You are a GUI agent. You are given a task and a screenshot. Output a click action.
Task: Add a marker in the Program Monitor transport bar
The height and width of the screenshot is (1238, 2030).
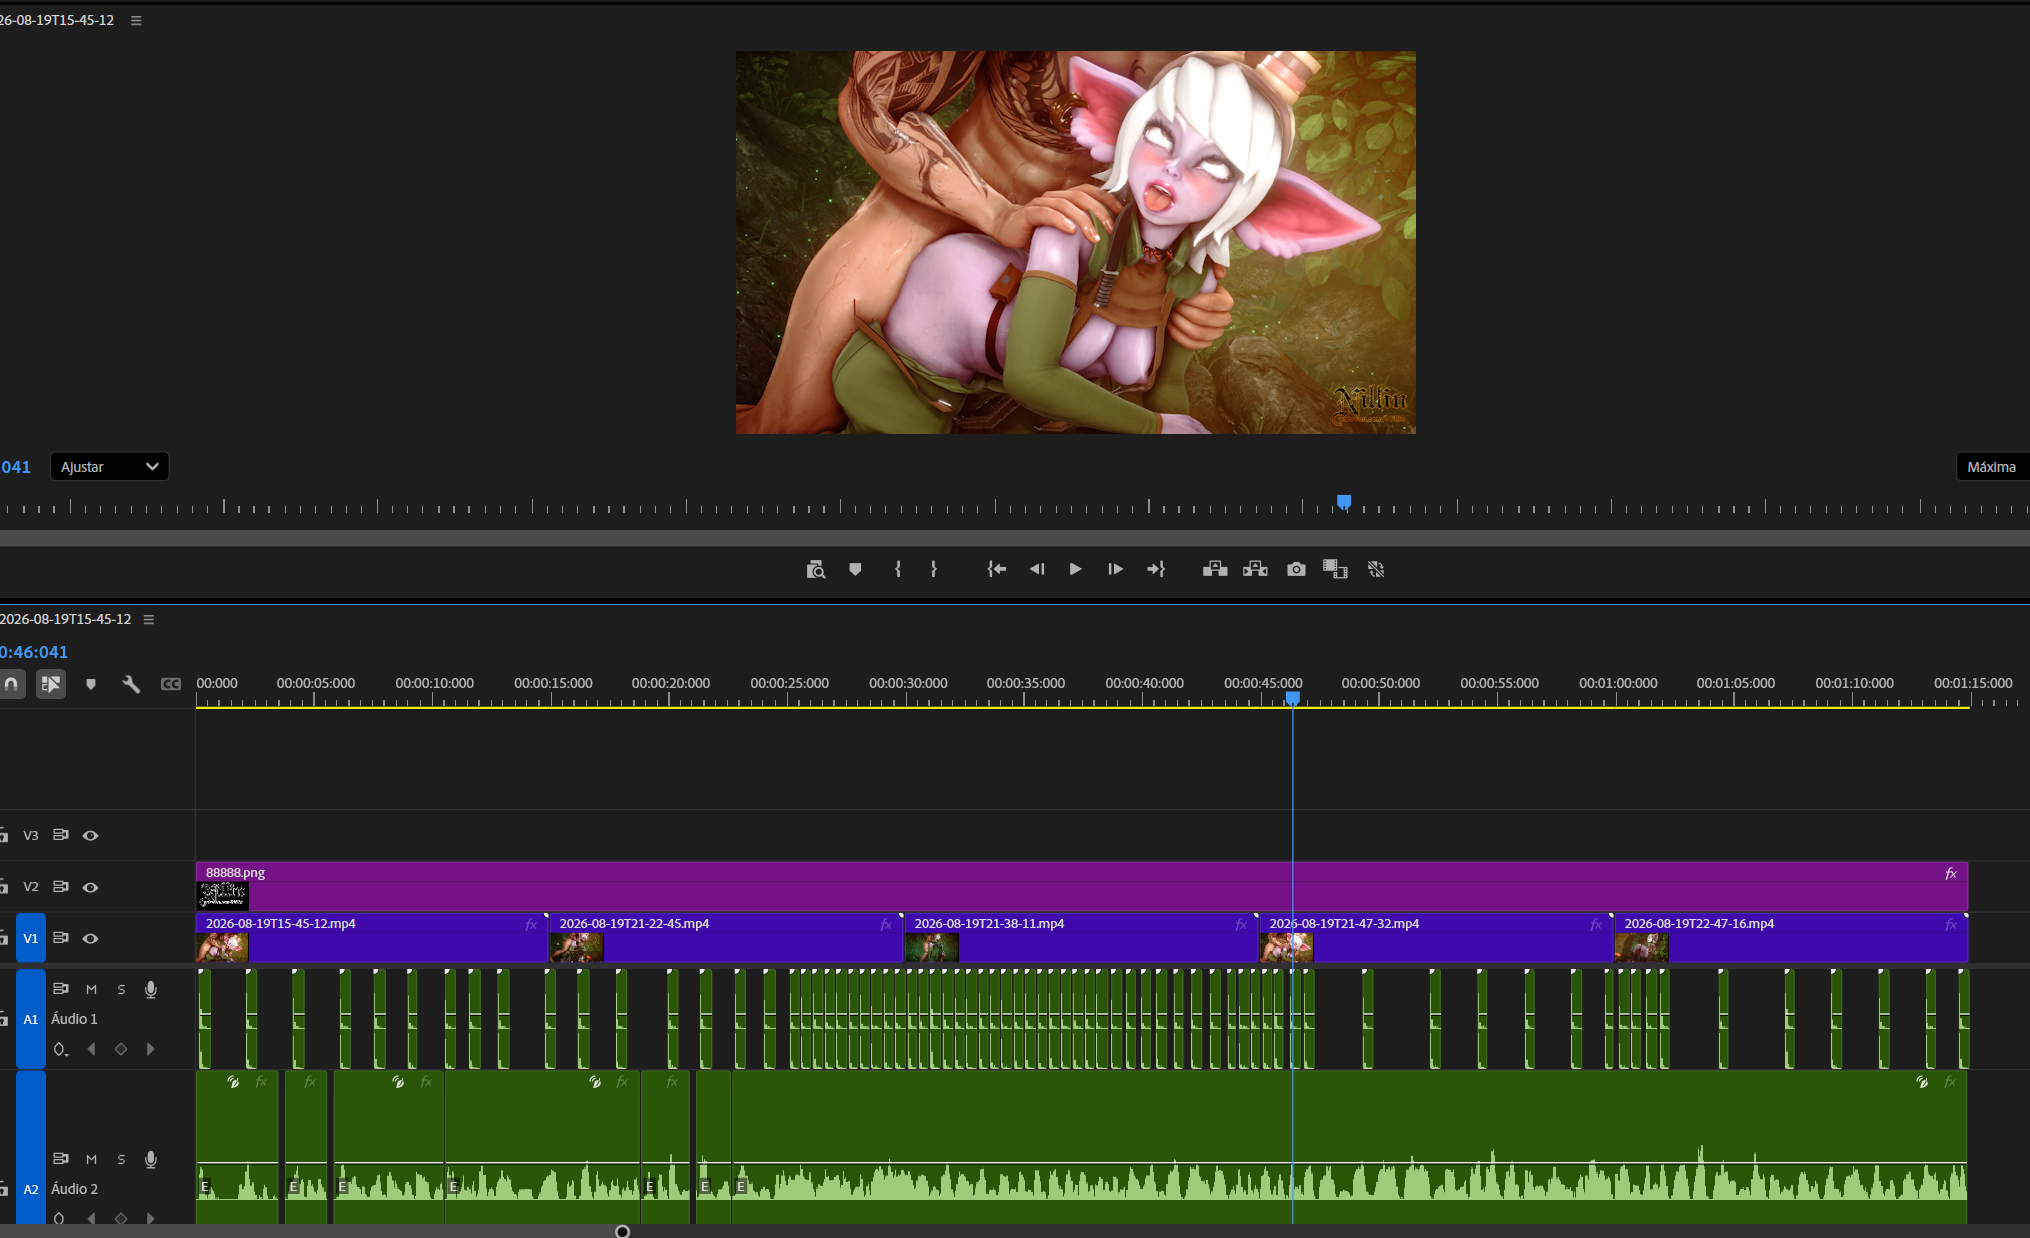coord(855,569)
